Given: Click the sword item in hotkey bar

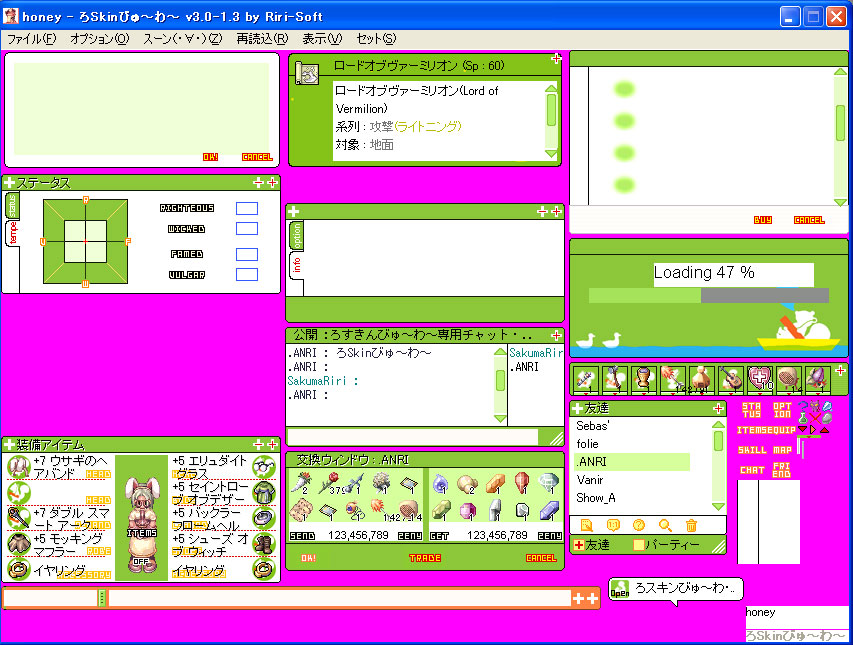Looking at the screenshot, I should (585, 379).
